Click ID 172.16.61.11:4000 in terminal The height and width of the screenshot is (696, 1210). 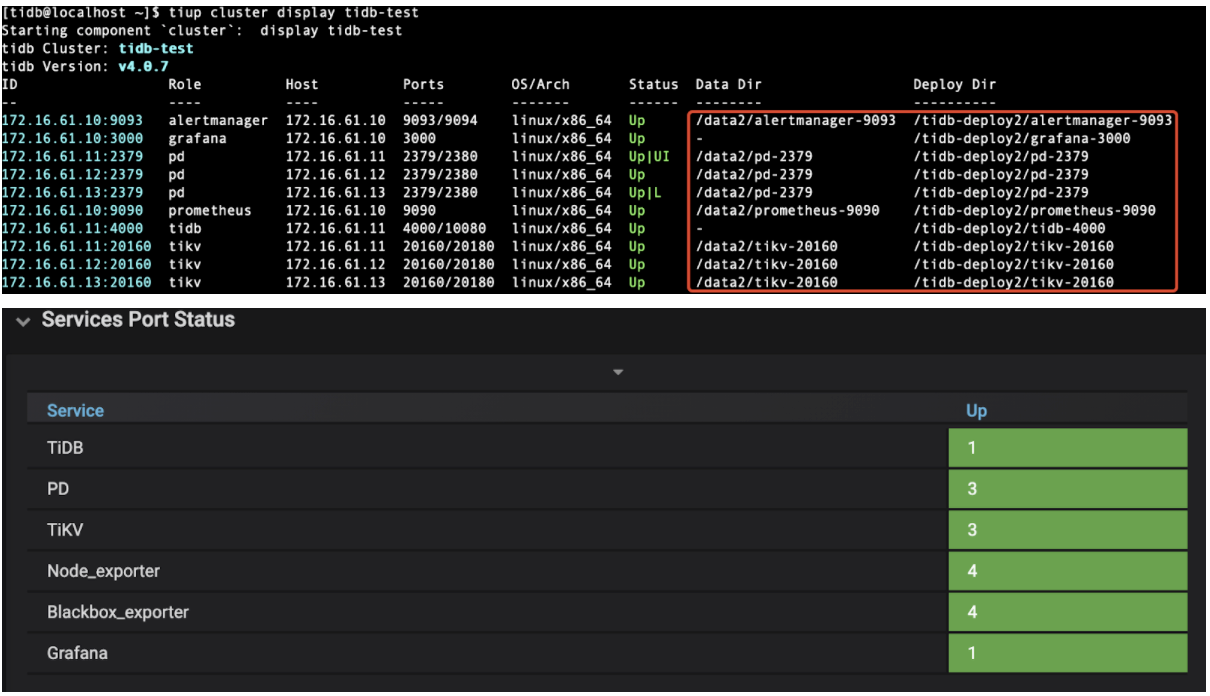coord(72,228)
